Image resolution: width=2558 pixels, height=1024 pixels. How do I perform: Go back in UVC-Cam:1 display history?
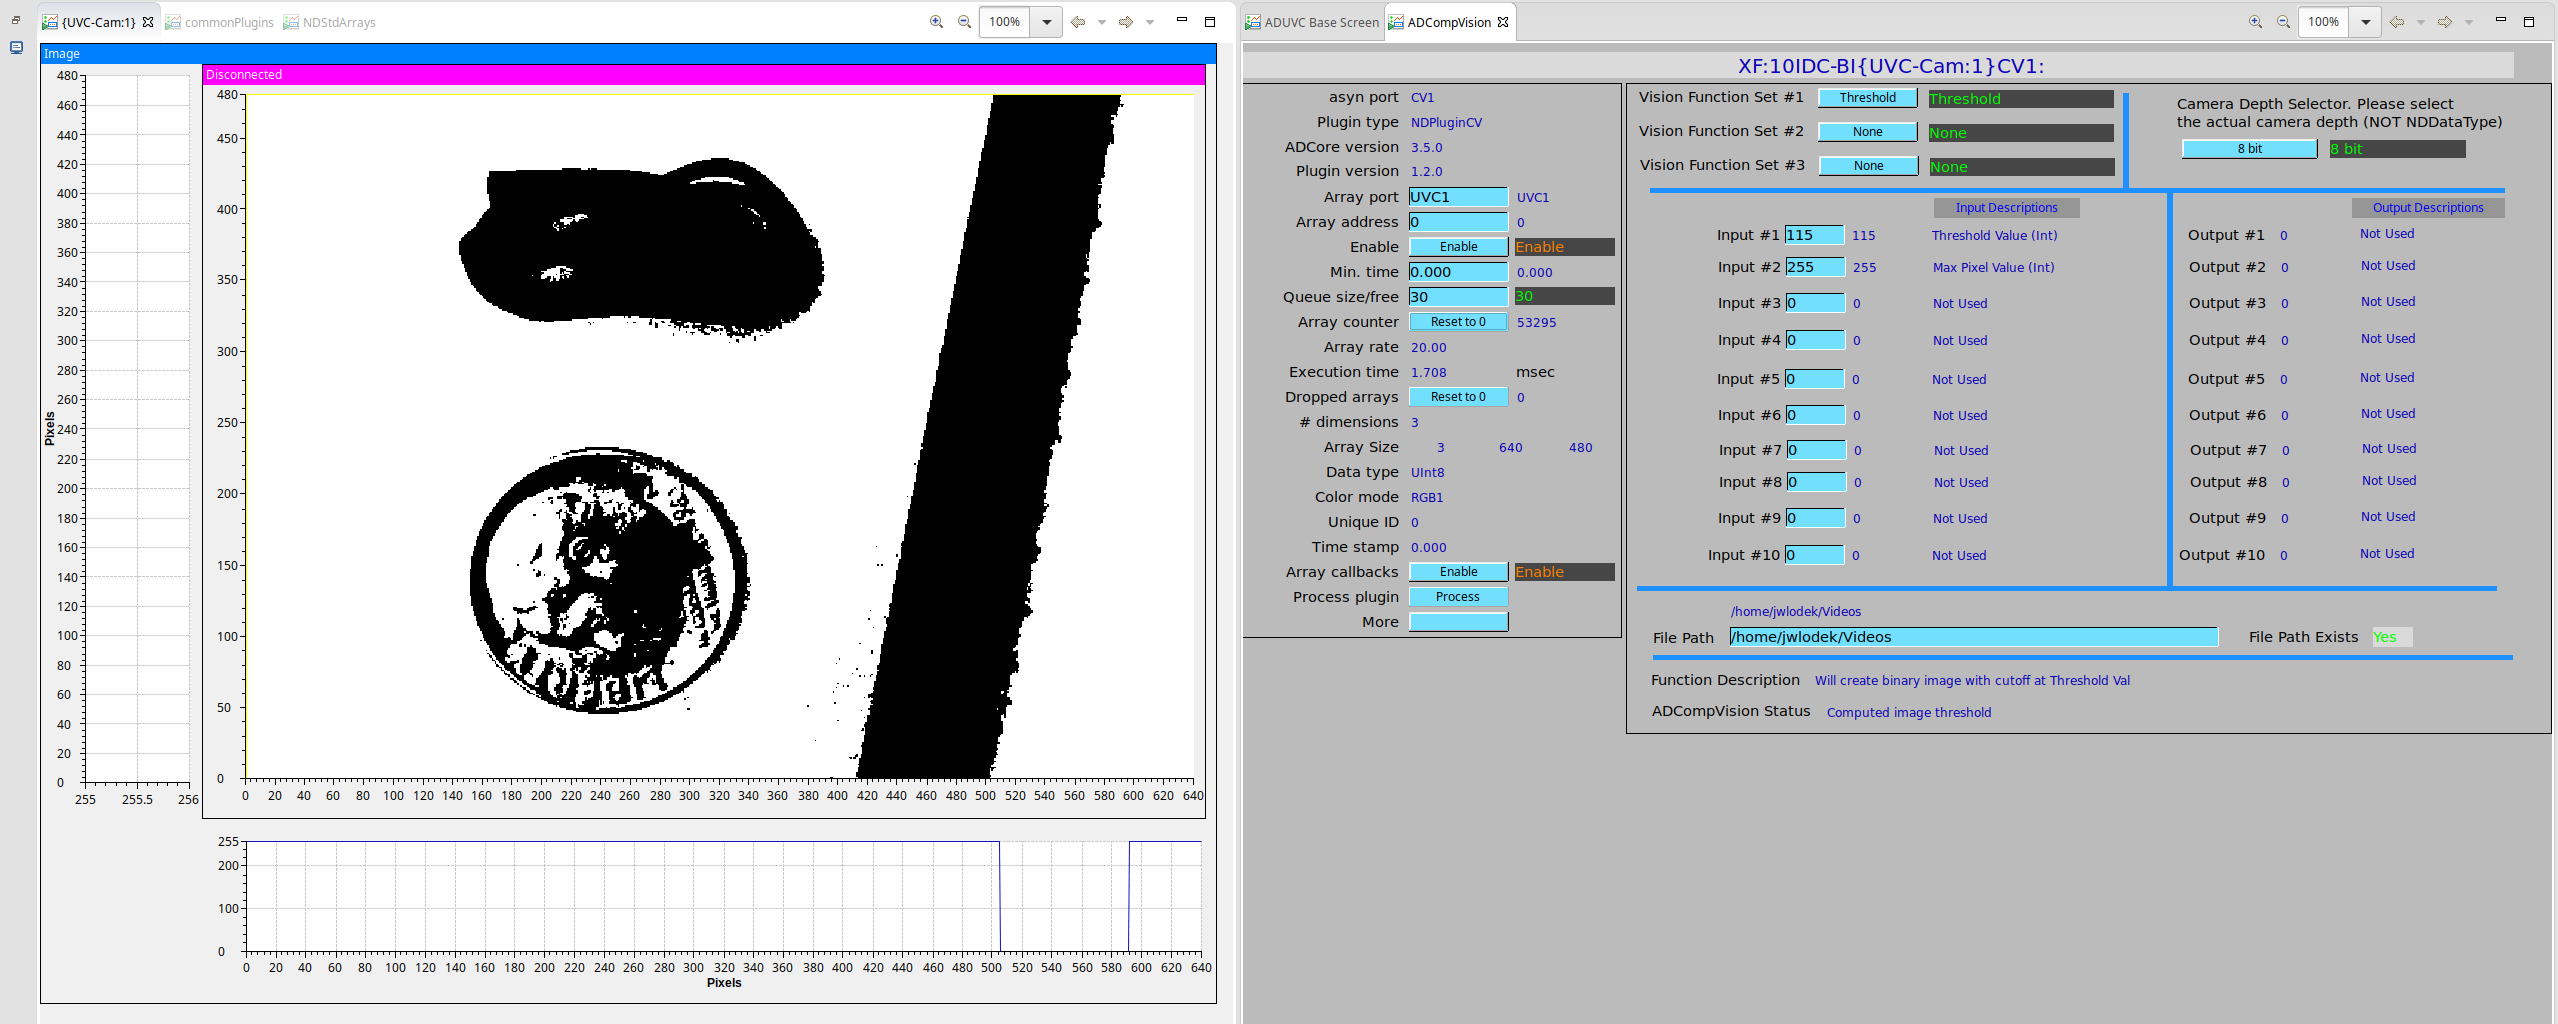tap(1078, 22)
